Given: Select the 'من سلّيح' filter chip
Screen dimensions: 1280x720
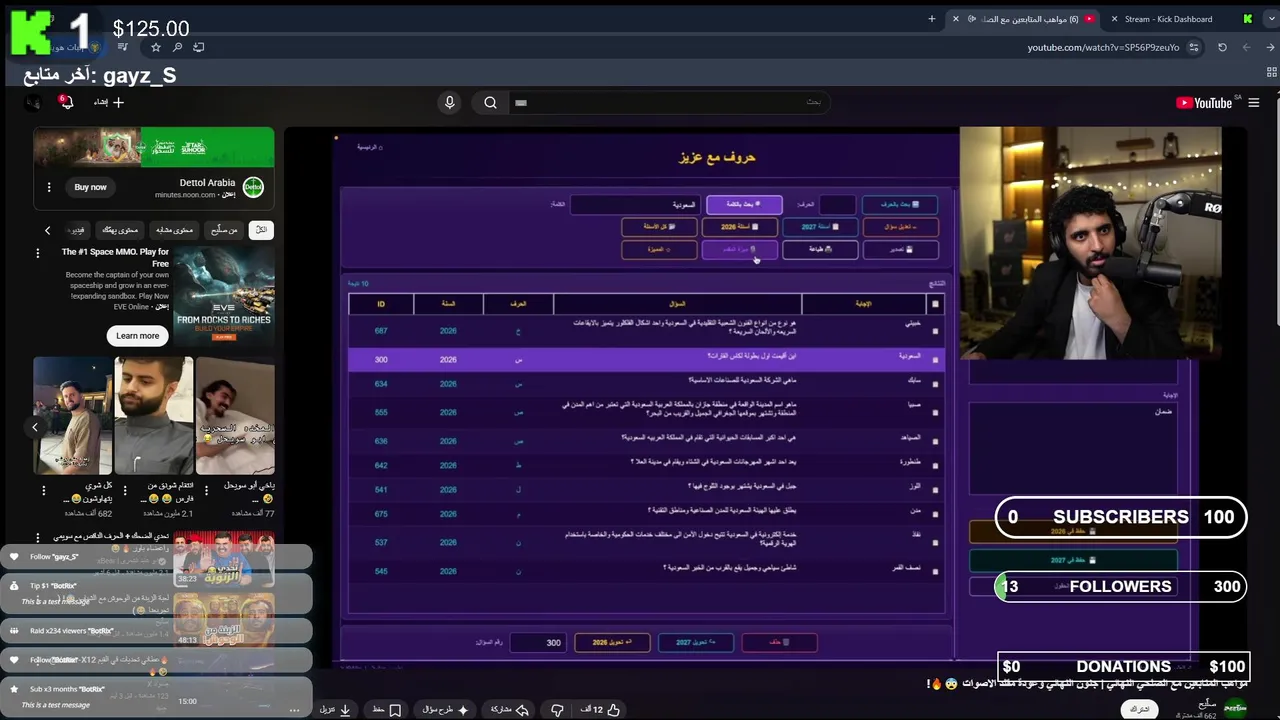Looking at the screenshot, I should point(224,230).
